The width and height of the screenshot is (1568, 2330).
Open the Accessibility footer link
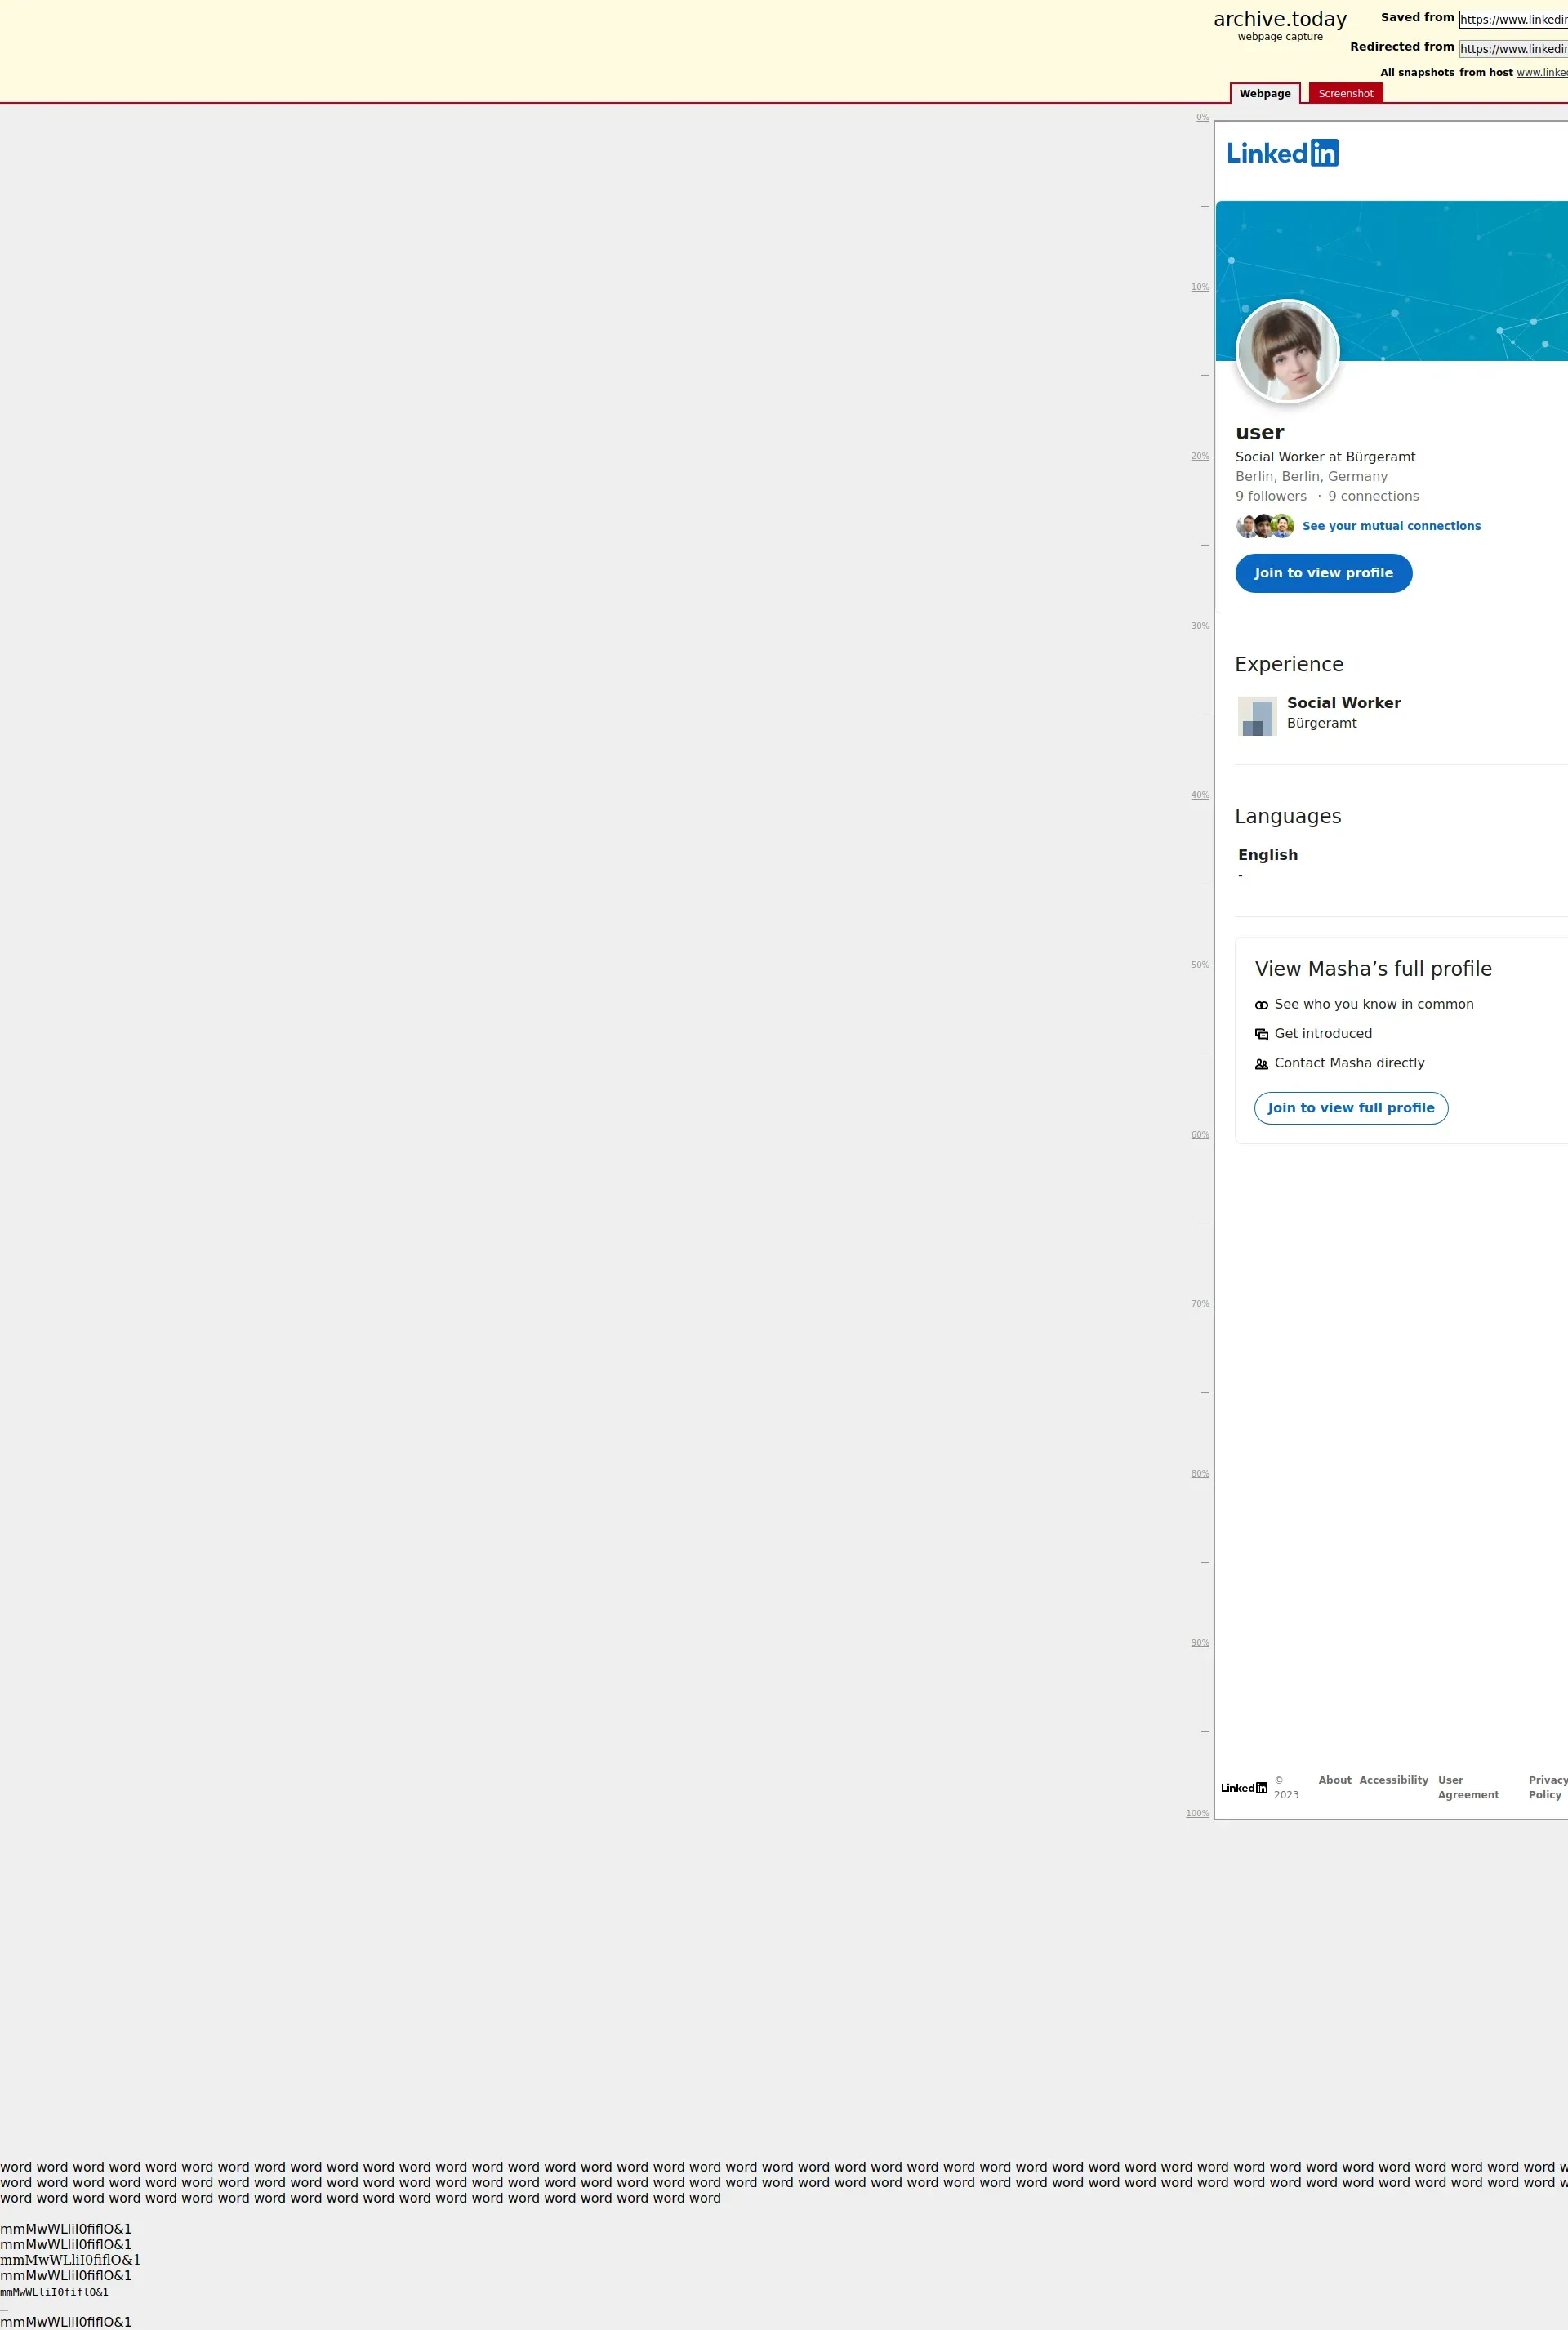1393,1780
